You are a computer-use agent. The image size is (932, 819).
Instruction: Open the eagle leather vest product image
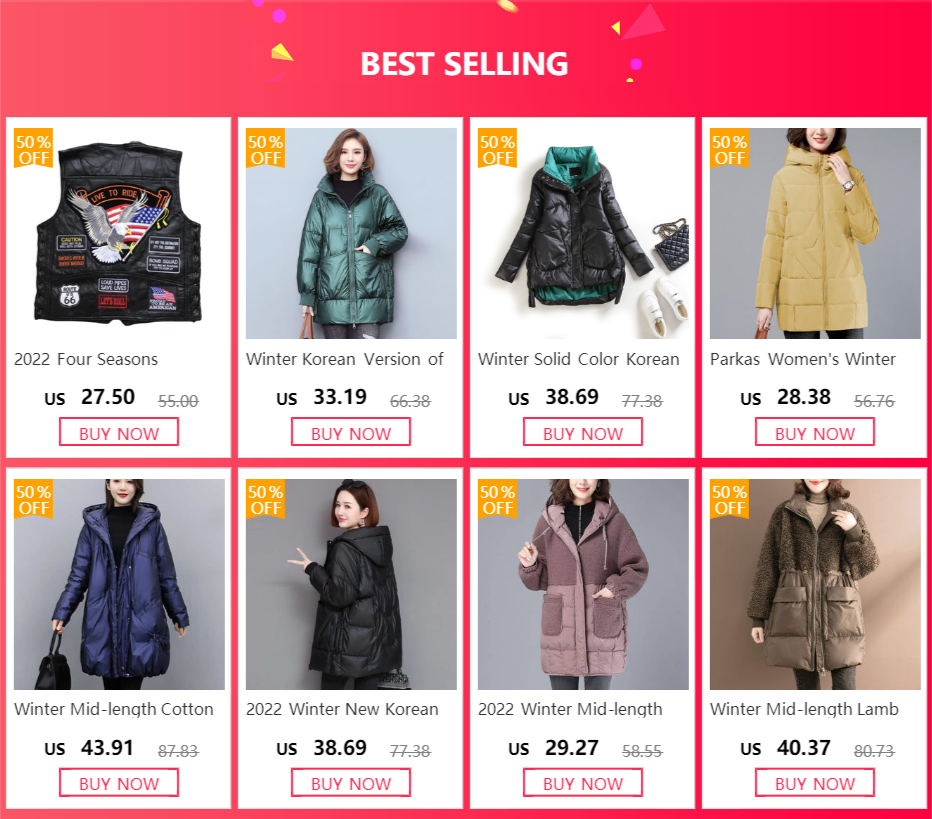click(119, 233)
